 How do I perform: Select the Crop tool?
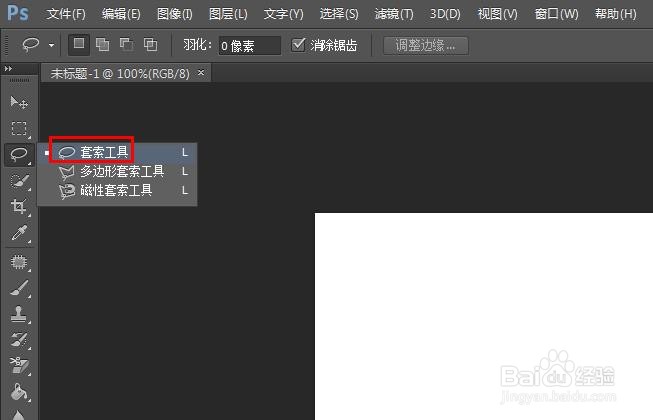[x=19, y=206]
